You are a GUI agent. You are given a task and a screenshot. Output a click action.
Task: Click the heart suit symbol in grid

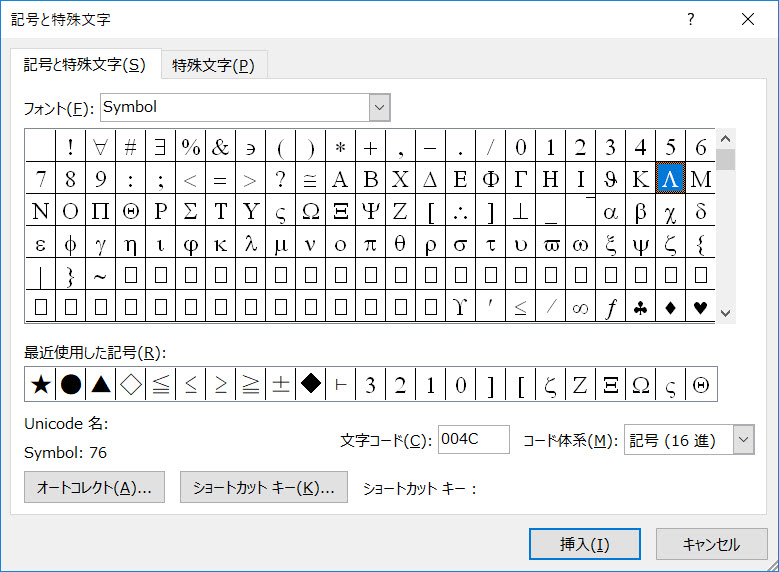(x=700, y=308)
